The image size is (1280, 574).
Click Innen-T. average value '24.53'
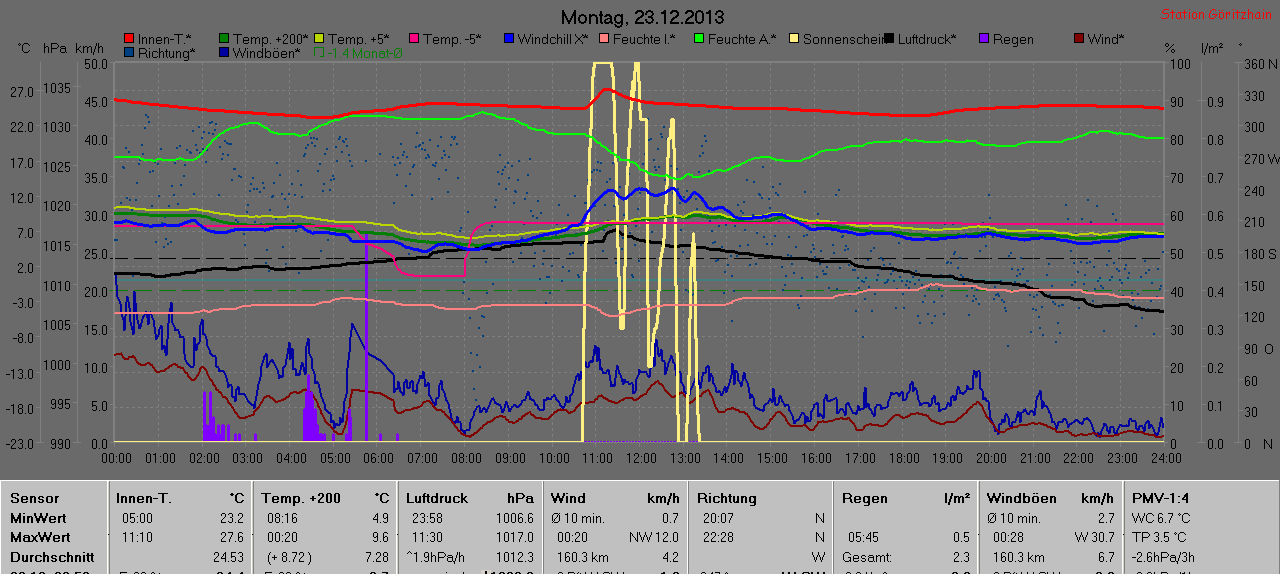tap(229, 557)
